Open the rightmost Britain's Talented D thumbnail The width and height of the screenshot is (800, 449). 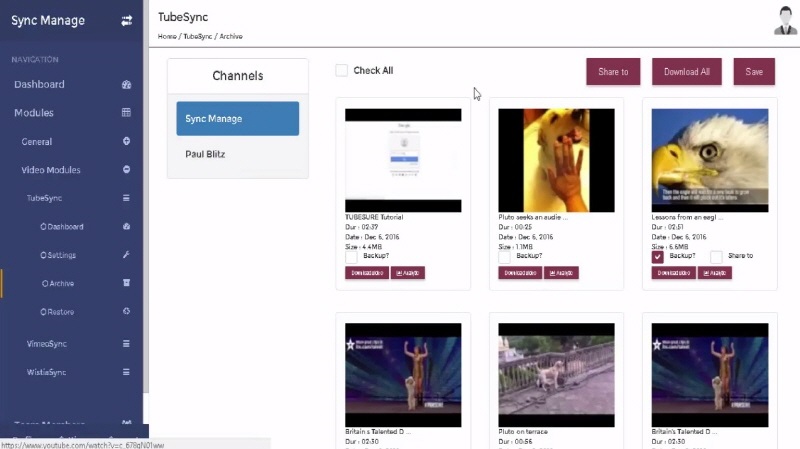click(710, 375)
